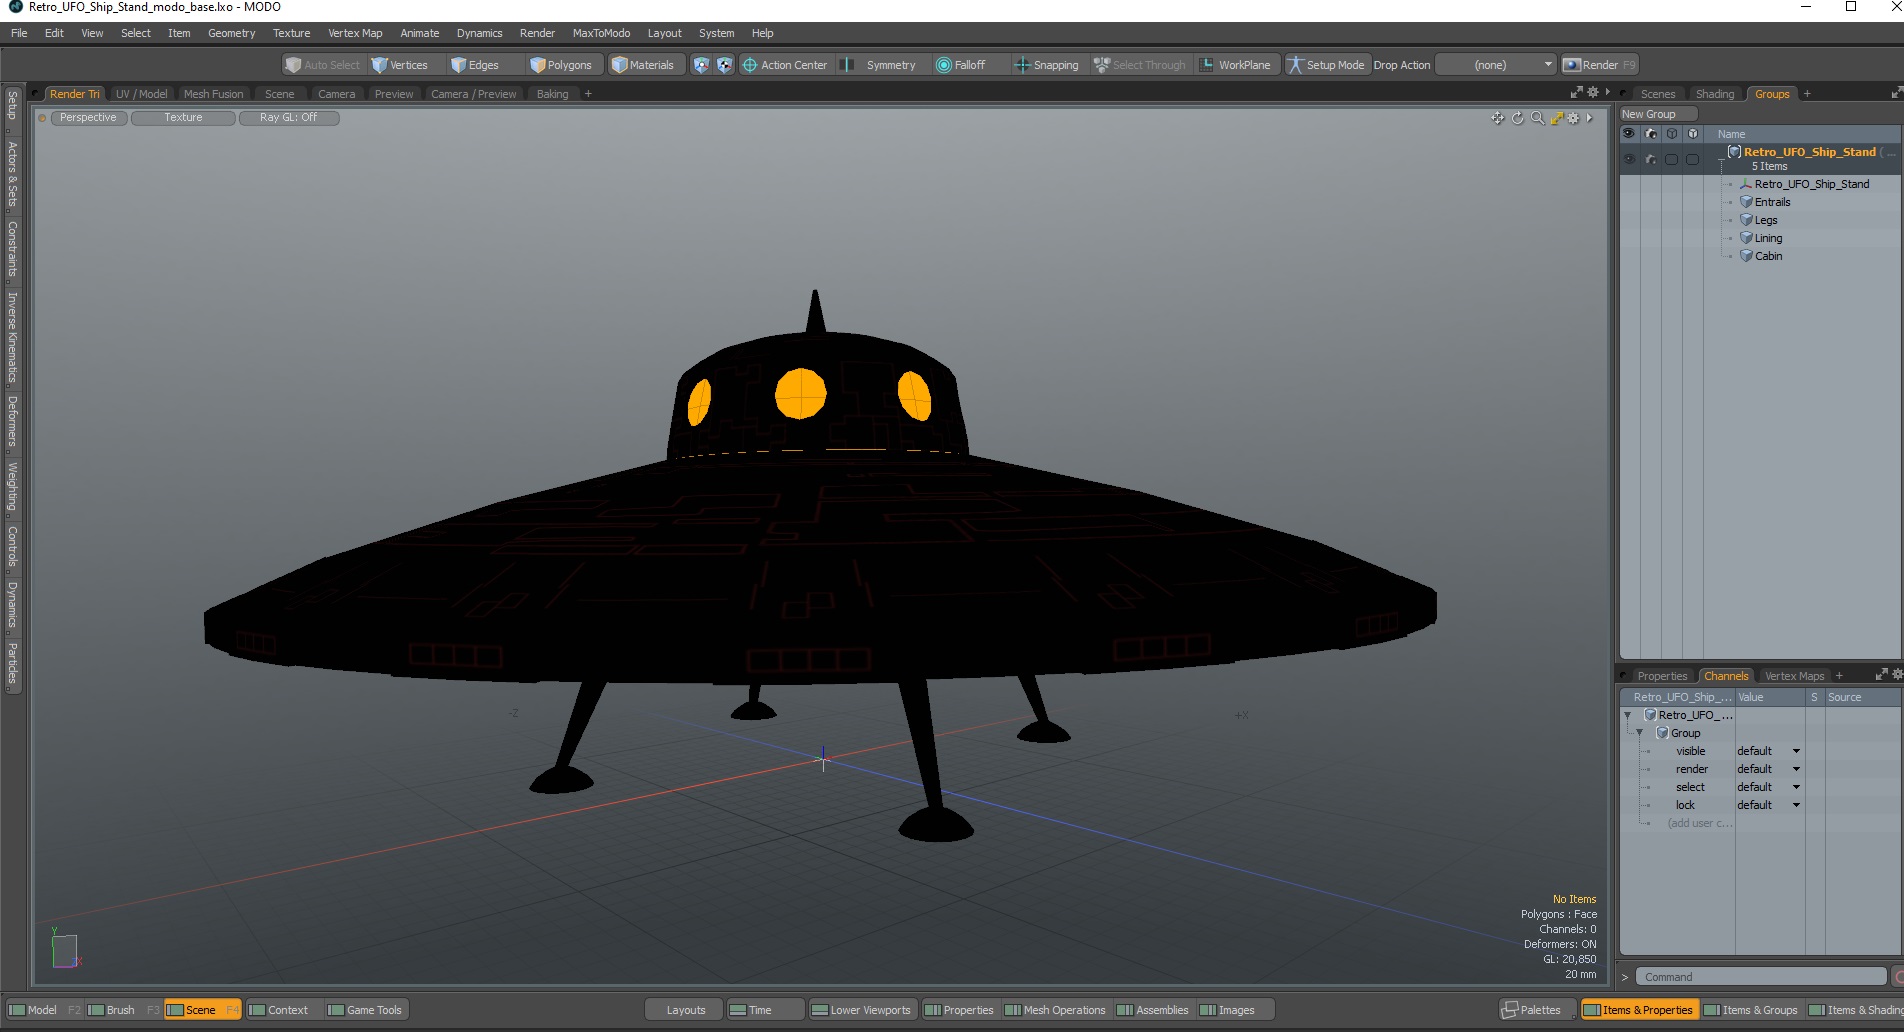
Task: Open gear settings left of the Scenes tab
Action: [x=1593, y=92]
